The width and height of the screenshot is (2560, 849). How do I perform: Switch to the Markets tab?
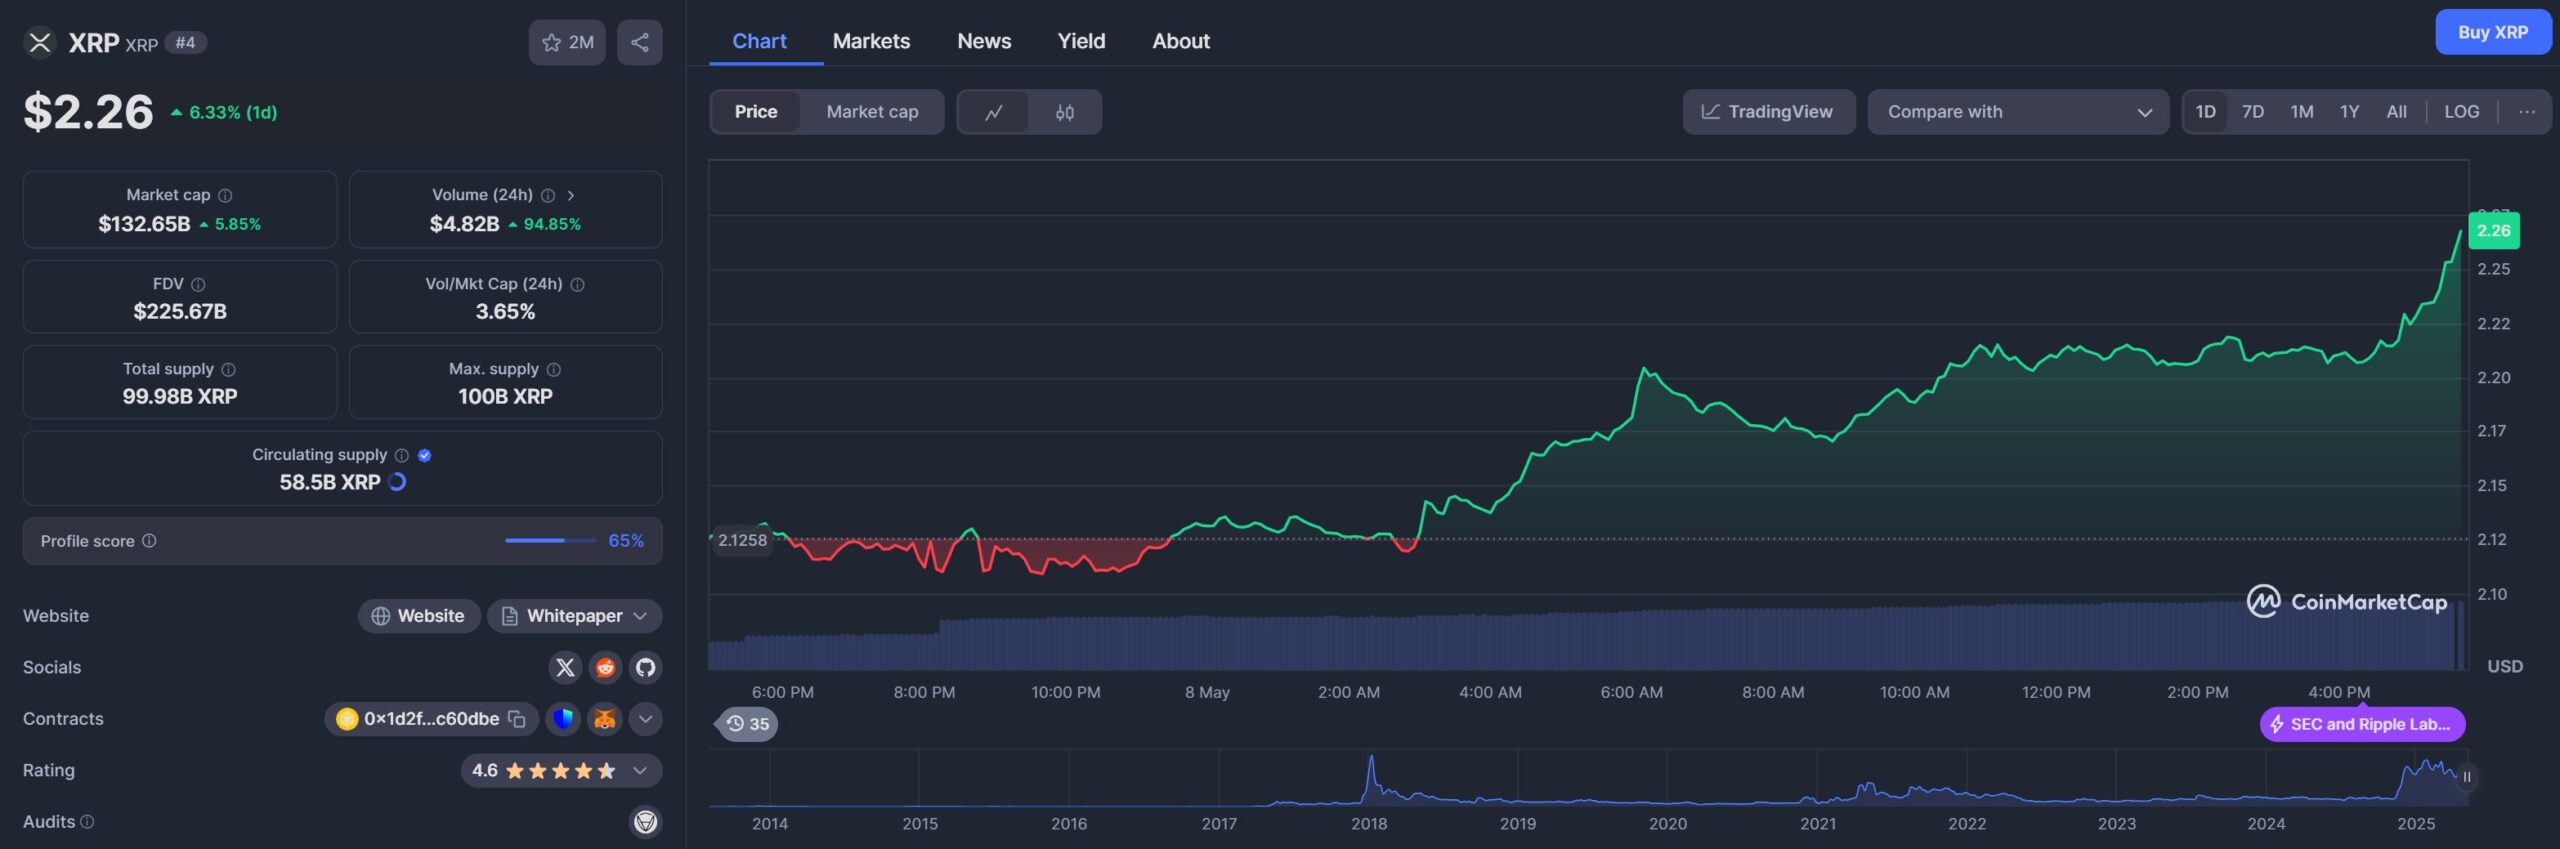pos(871,41)
